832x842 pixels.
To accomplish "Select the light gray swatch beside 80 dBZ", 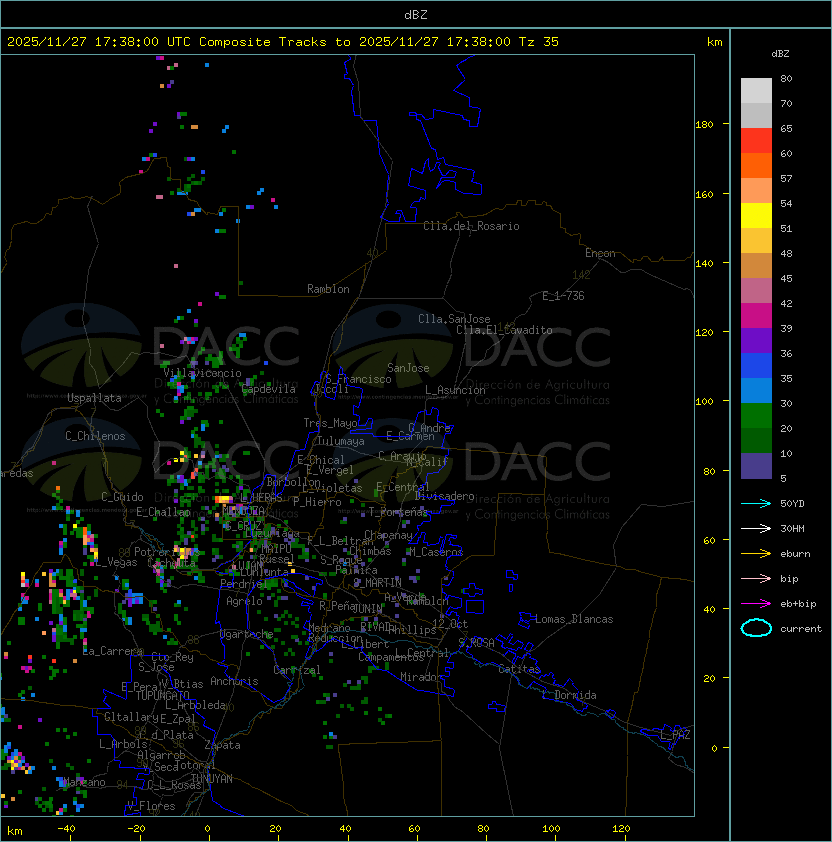I will point(756,90).
